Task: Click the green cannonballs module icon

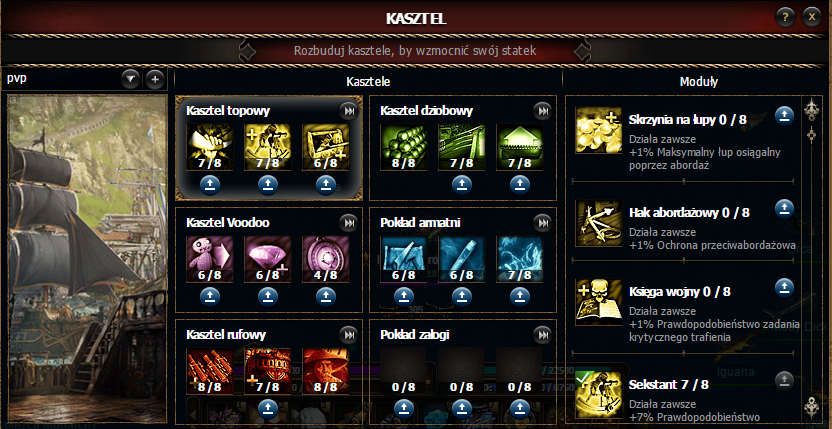Action: 404,147
